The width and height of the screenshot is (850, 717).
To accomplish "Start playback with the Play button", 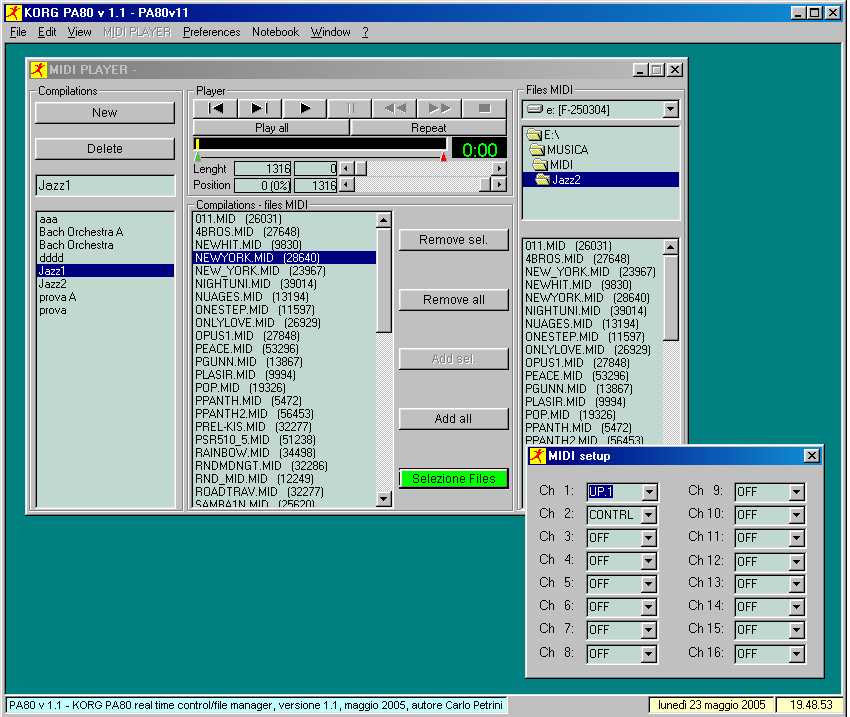I will pyautogui.click(x=305, y=108).
